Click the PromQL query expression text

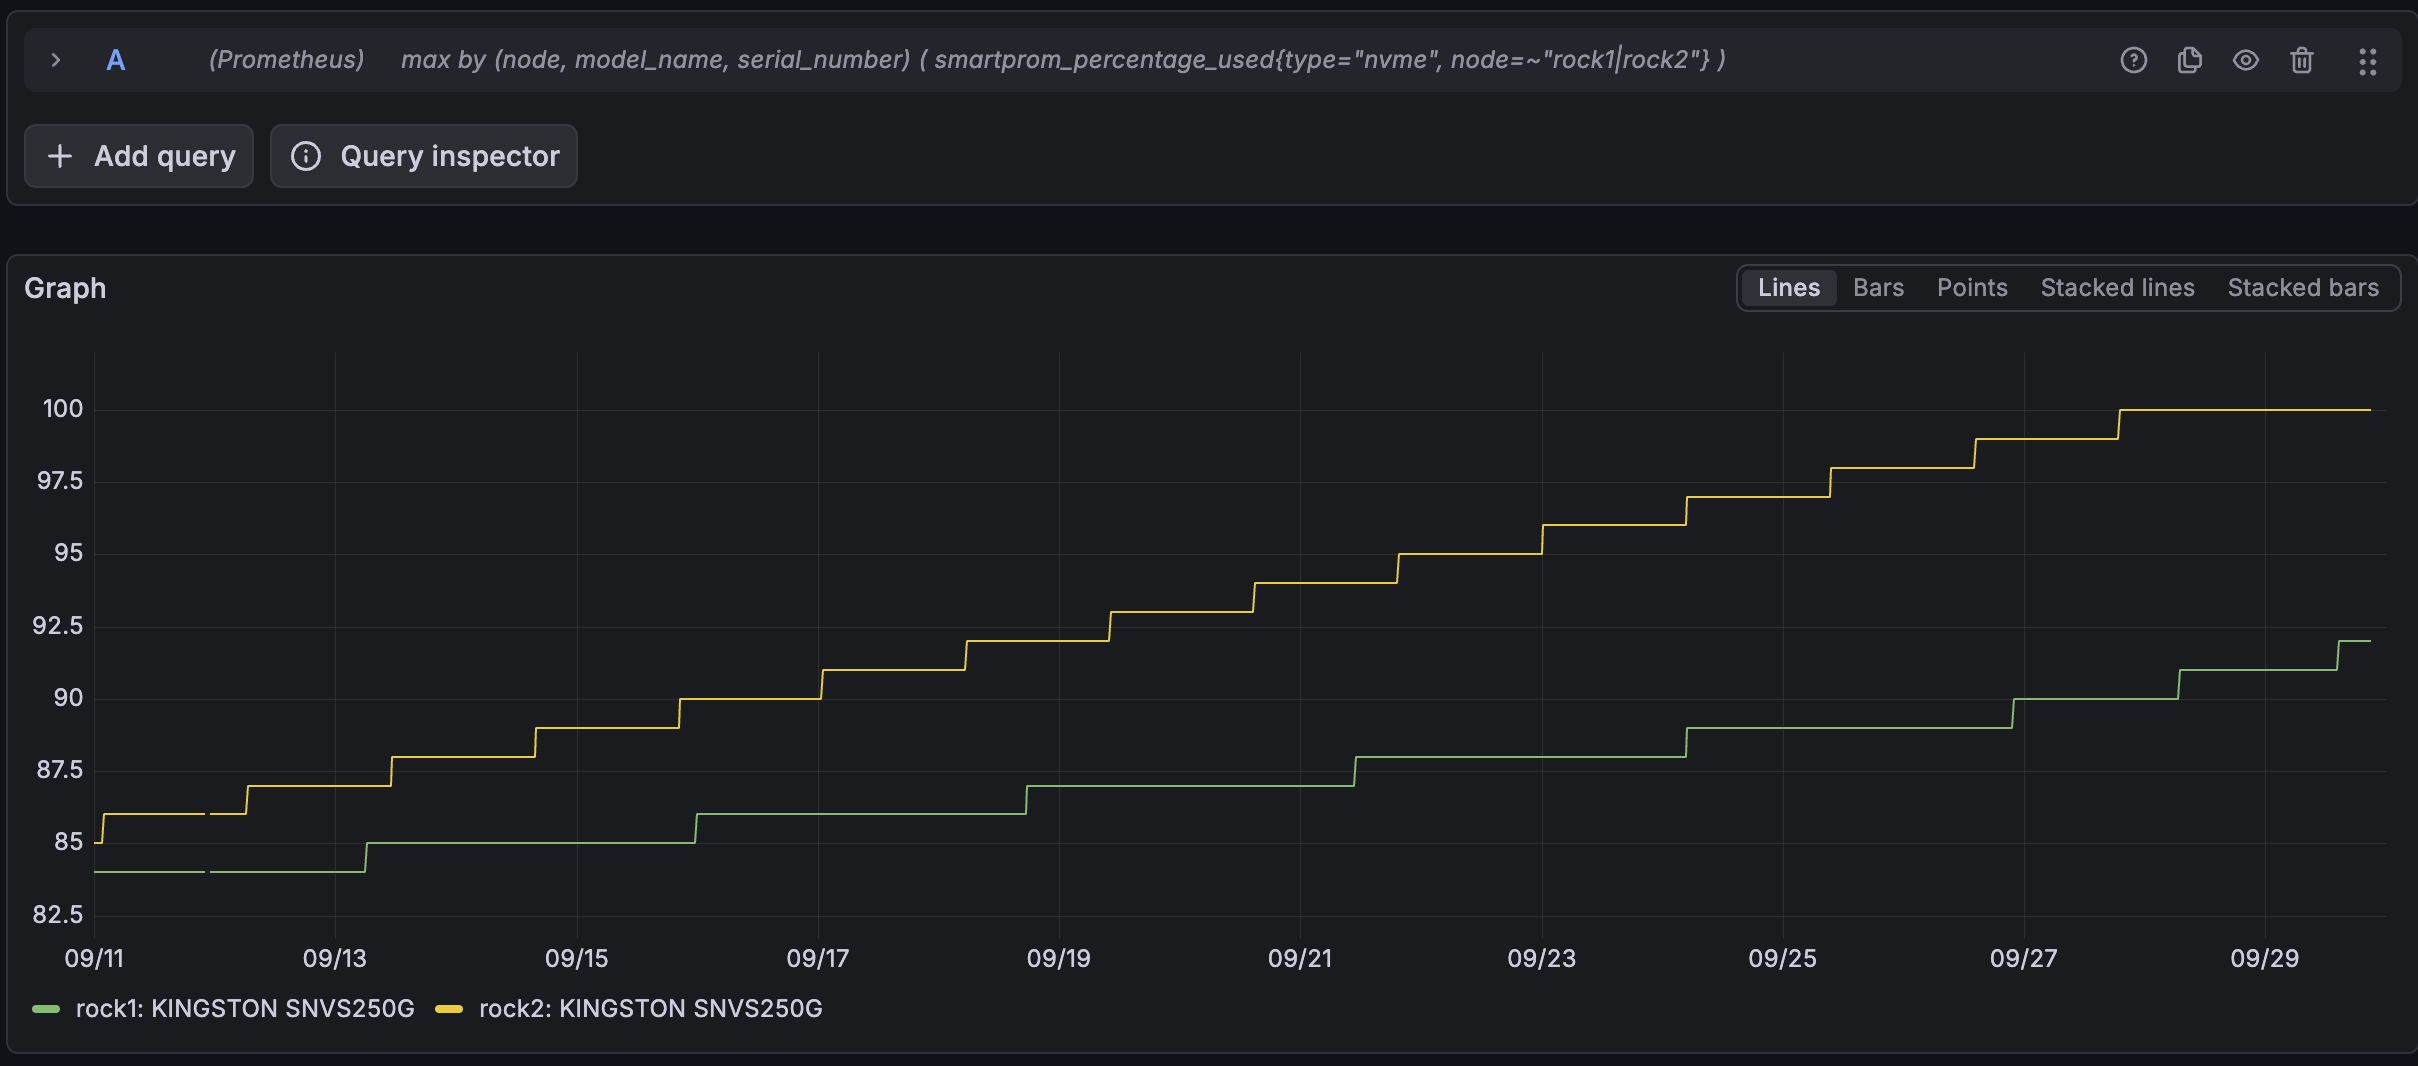pos(1063,60)
